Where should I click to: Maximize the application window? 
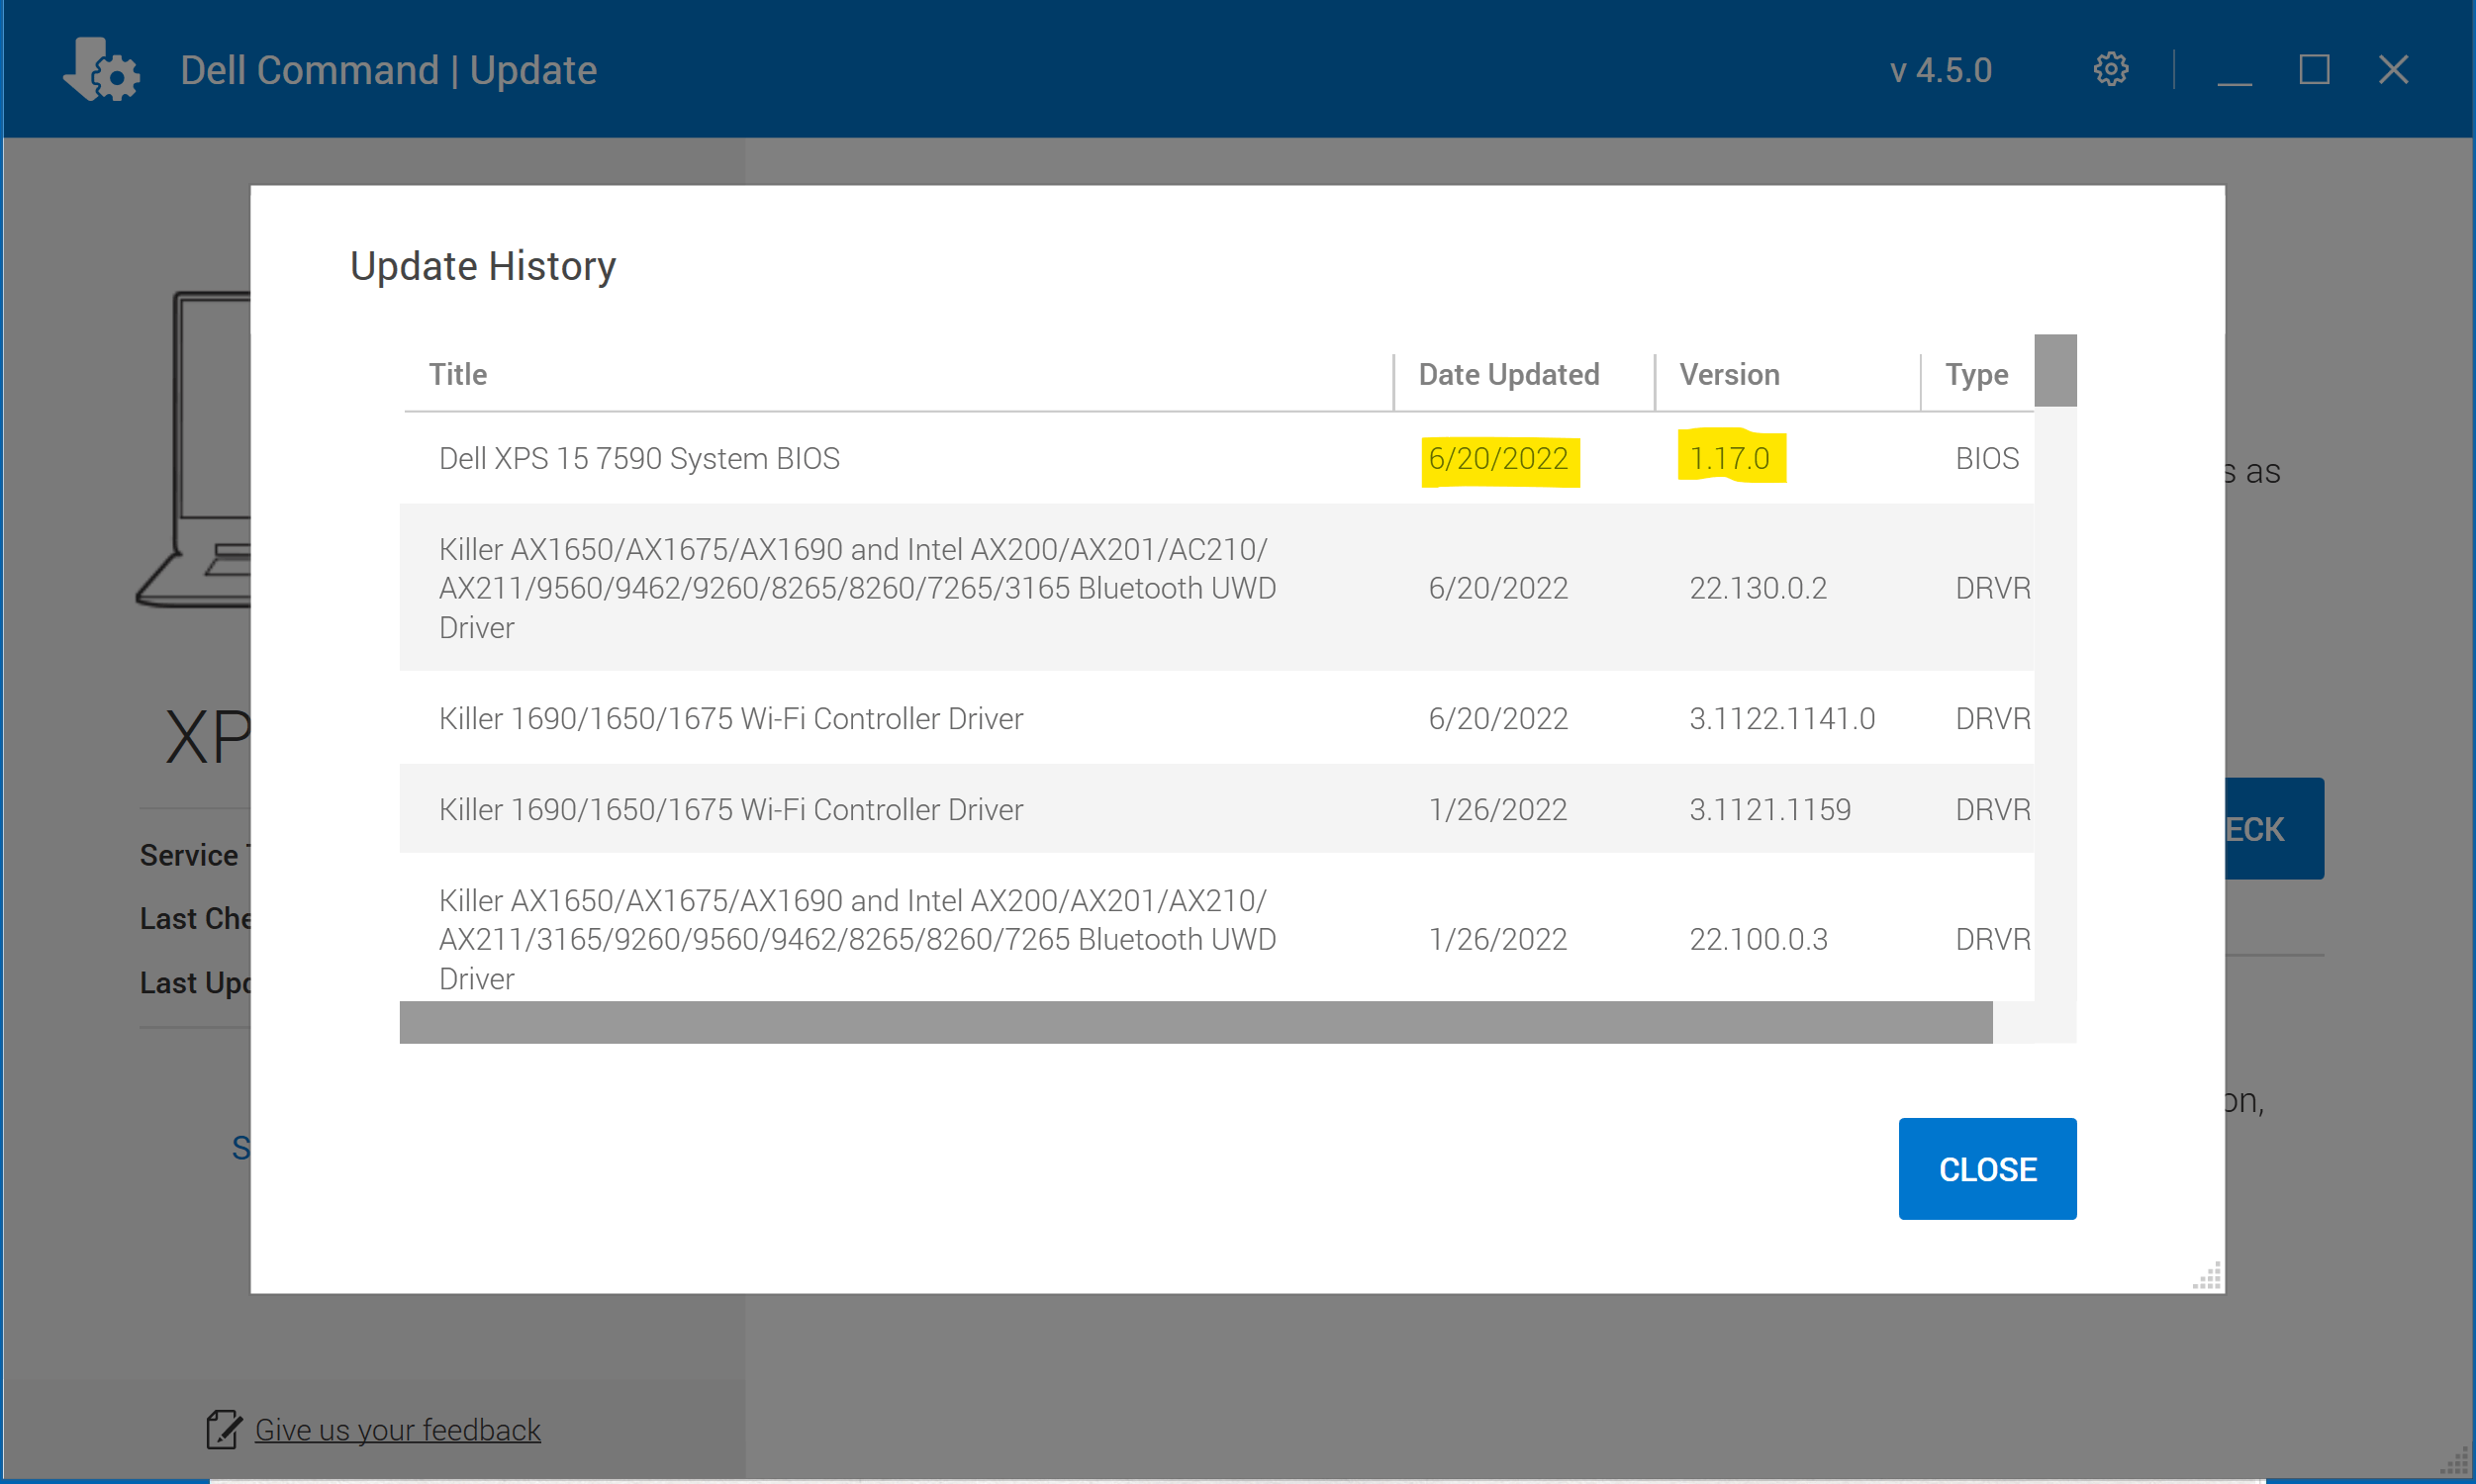tap(2314, 70)
